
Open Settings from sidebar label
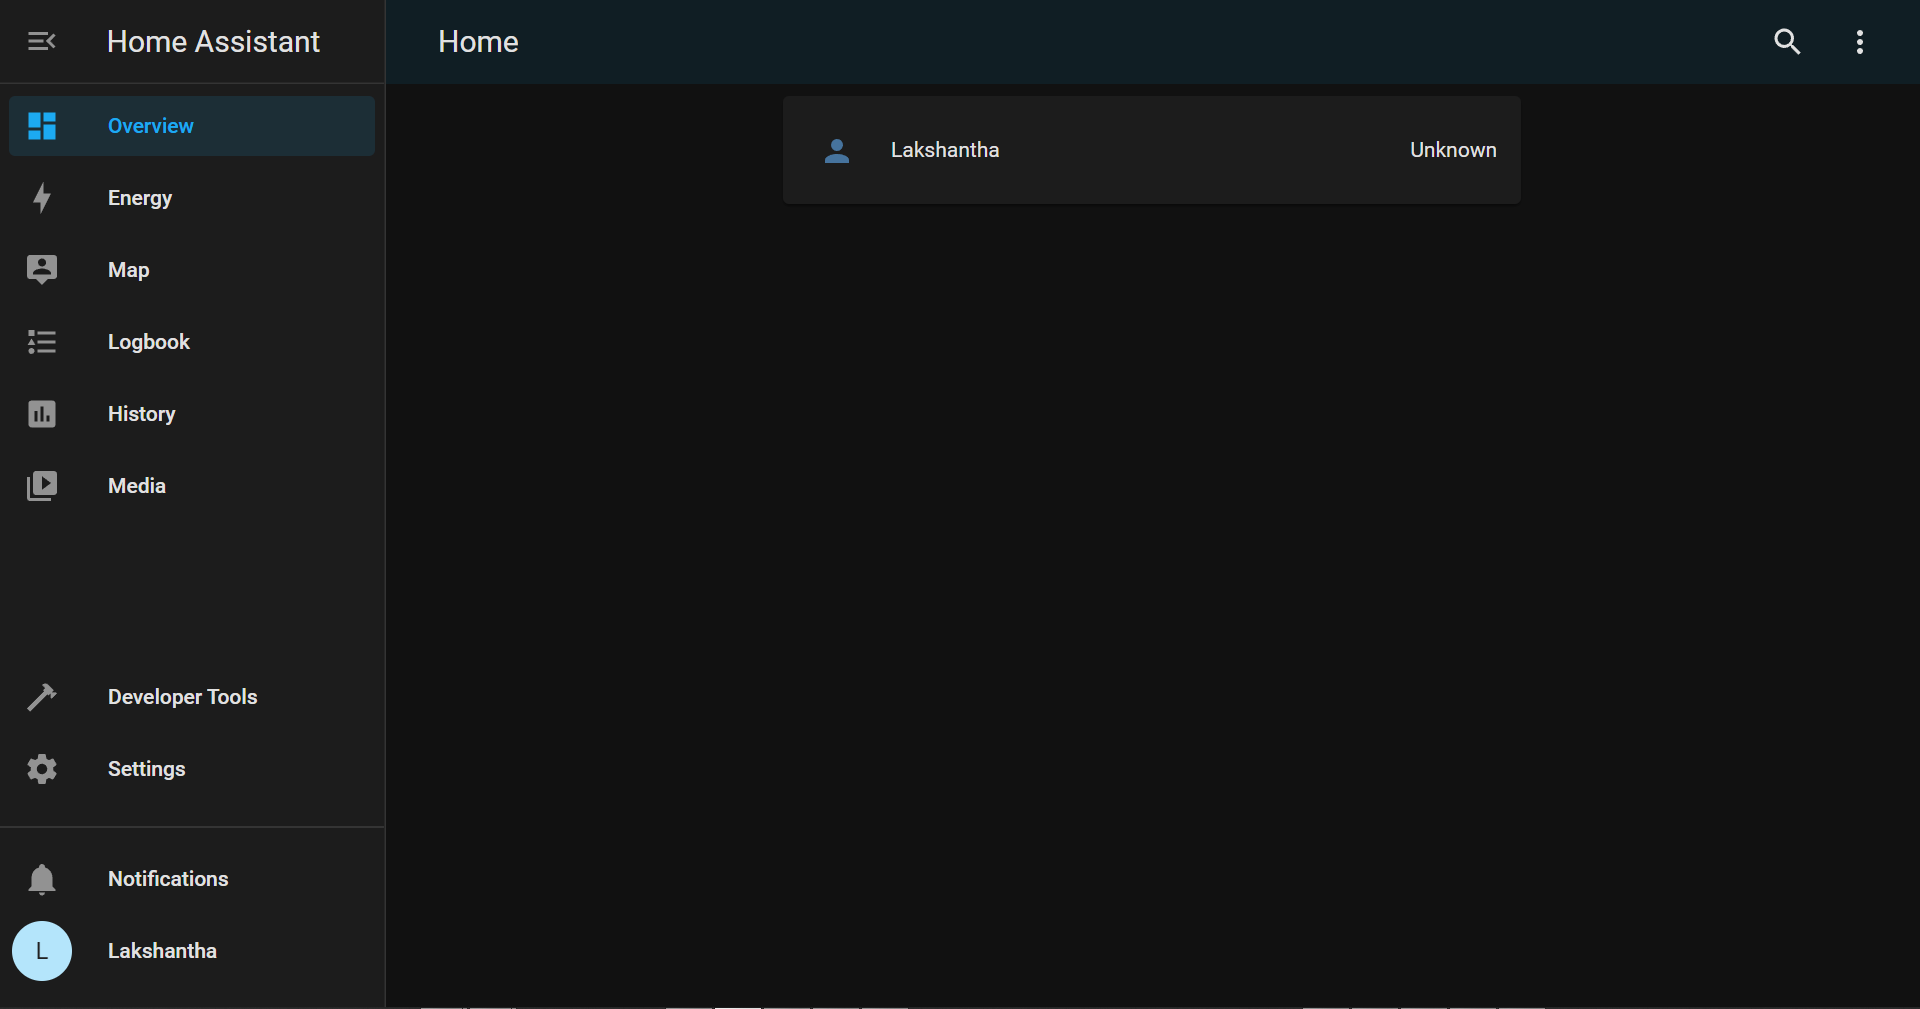(x=147, y=769)
